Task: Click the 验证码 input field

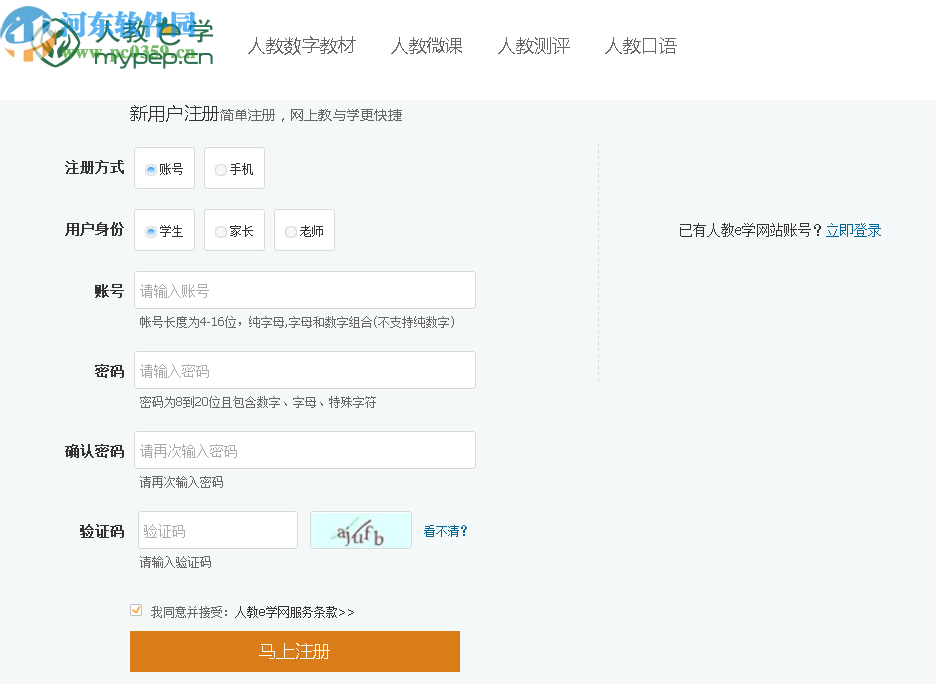Action: tap(217, 530)
